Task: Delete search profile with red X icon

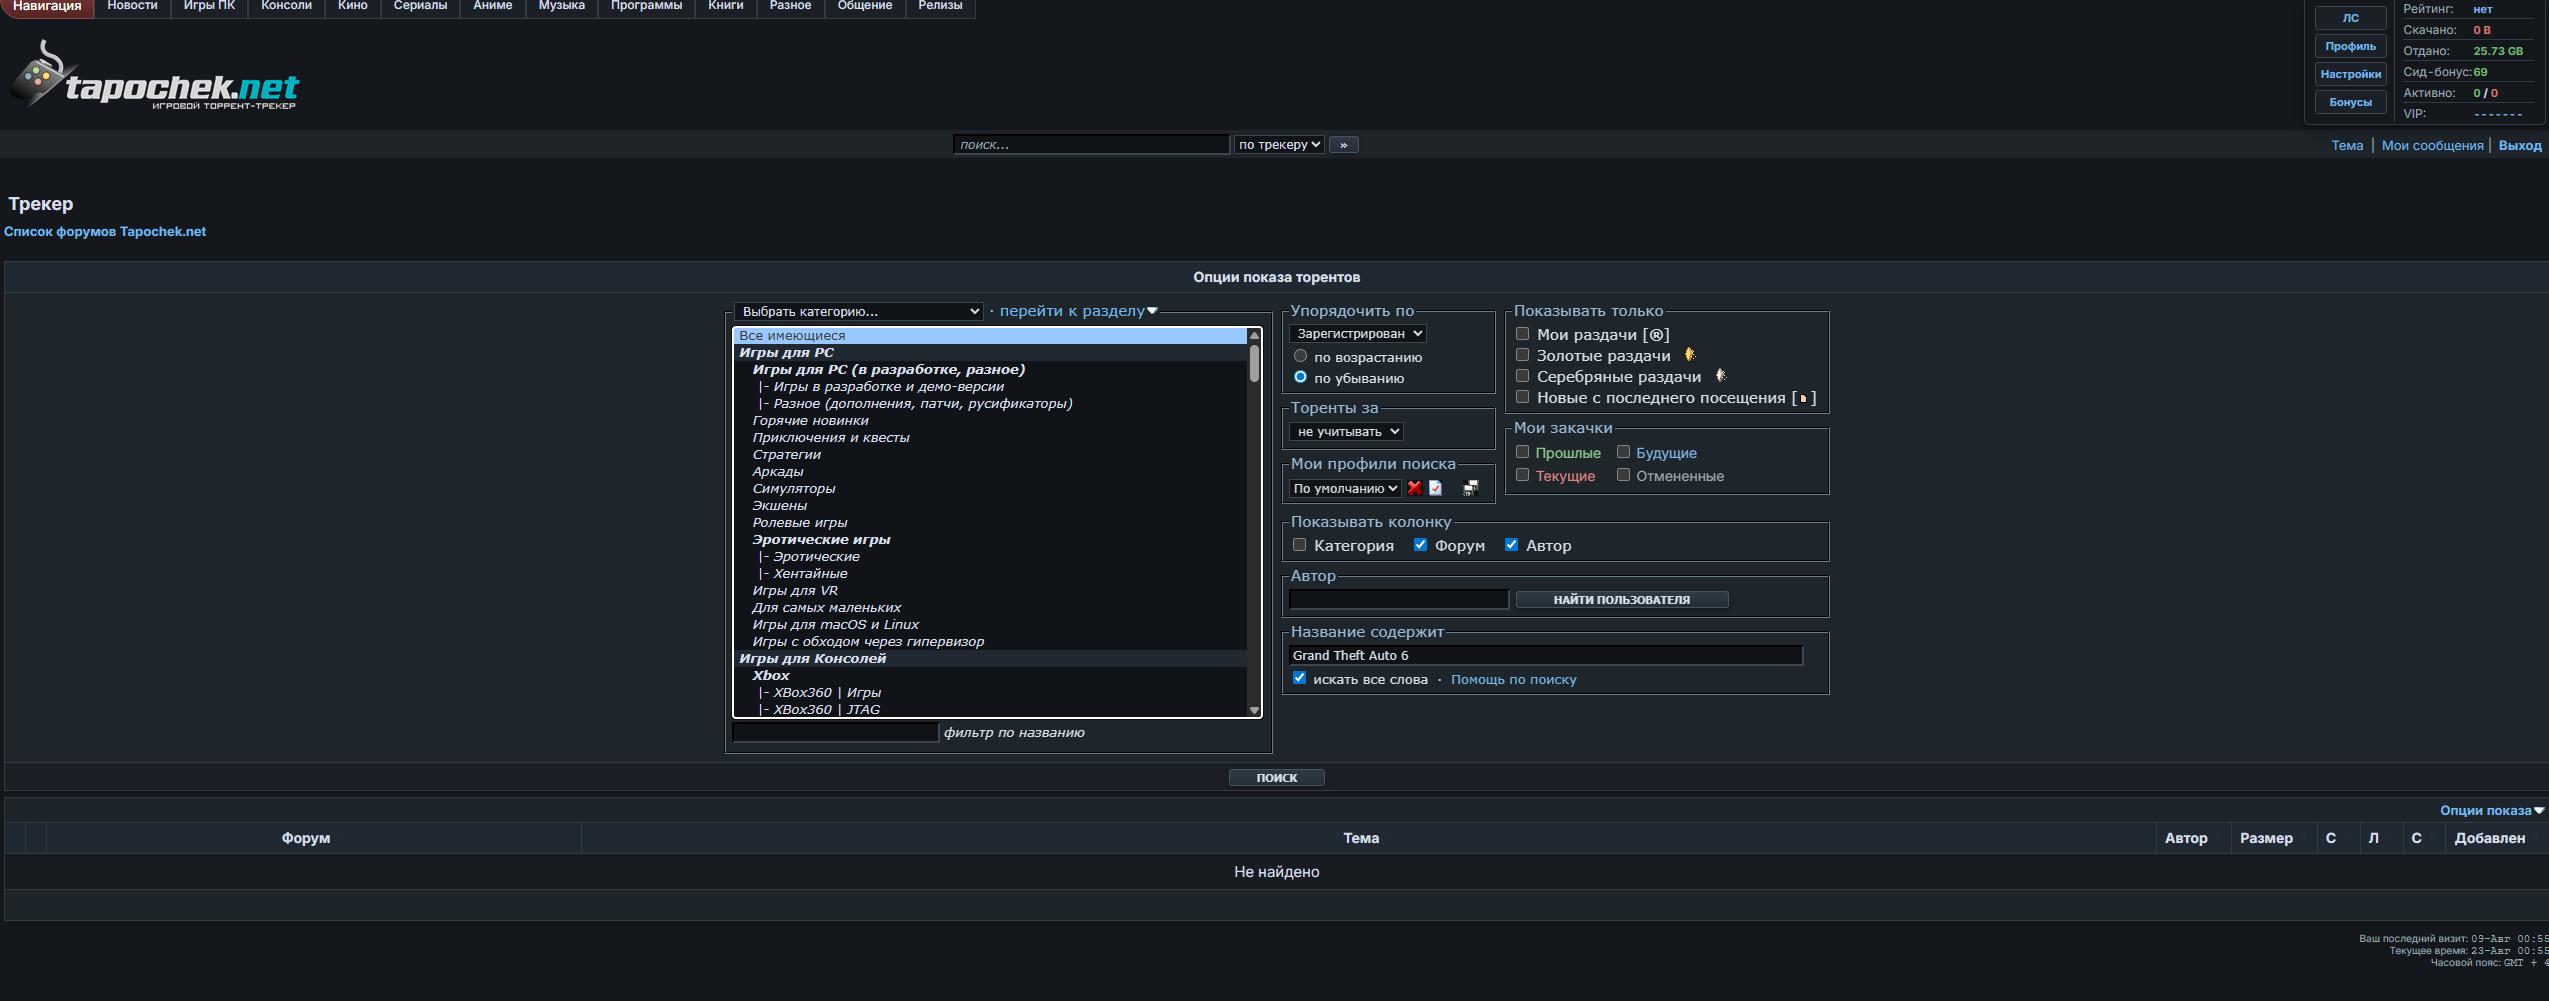Action: tap(1414, 488)
